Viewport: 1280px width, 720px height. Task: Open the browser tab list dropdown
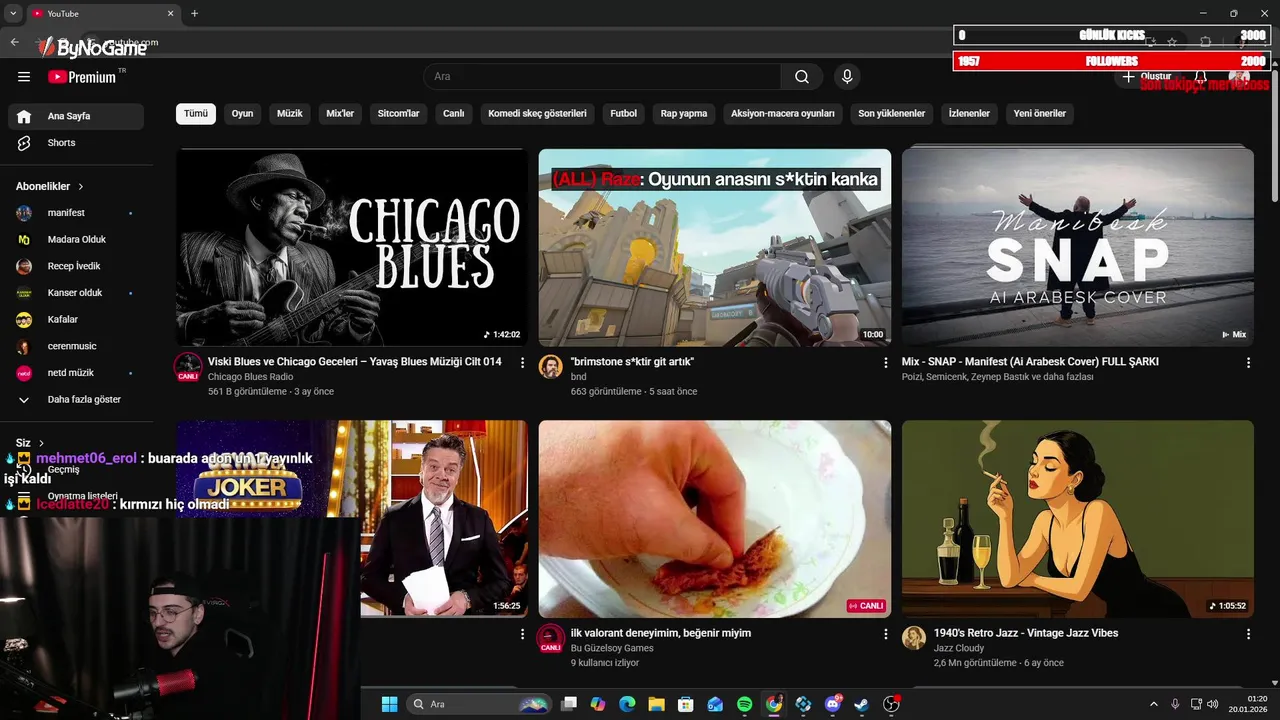click(x=13, y=13)
